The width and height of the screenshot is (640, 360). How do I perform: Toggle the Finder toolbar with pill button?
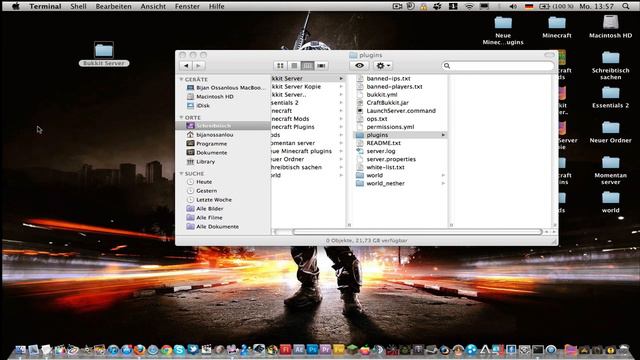coord(549,55)
